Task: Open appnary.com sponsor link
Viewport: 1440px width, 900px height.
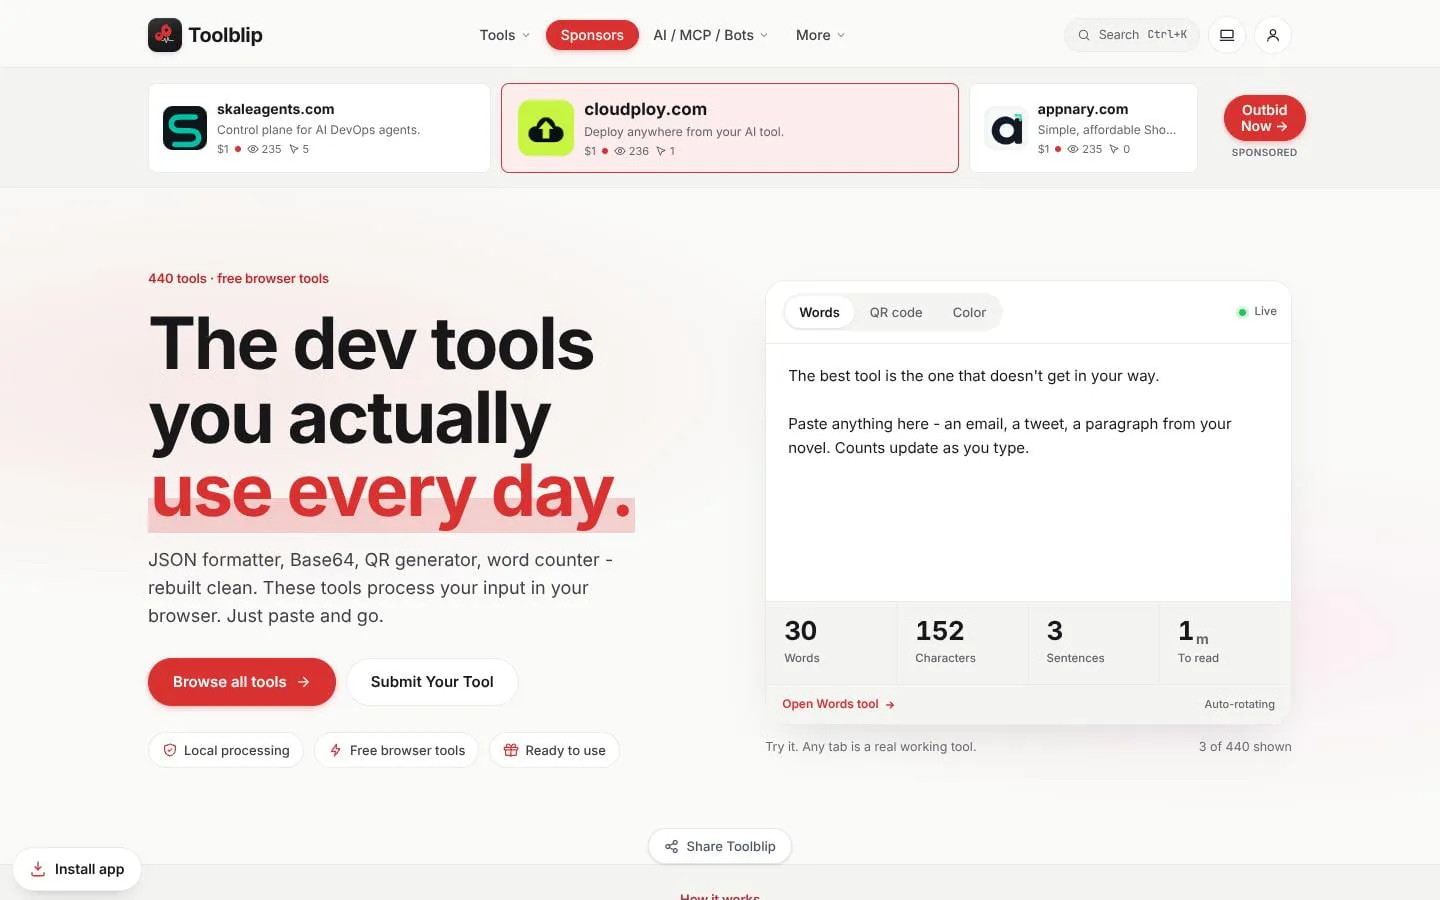Action: click(x=1083, y=109)
